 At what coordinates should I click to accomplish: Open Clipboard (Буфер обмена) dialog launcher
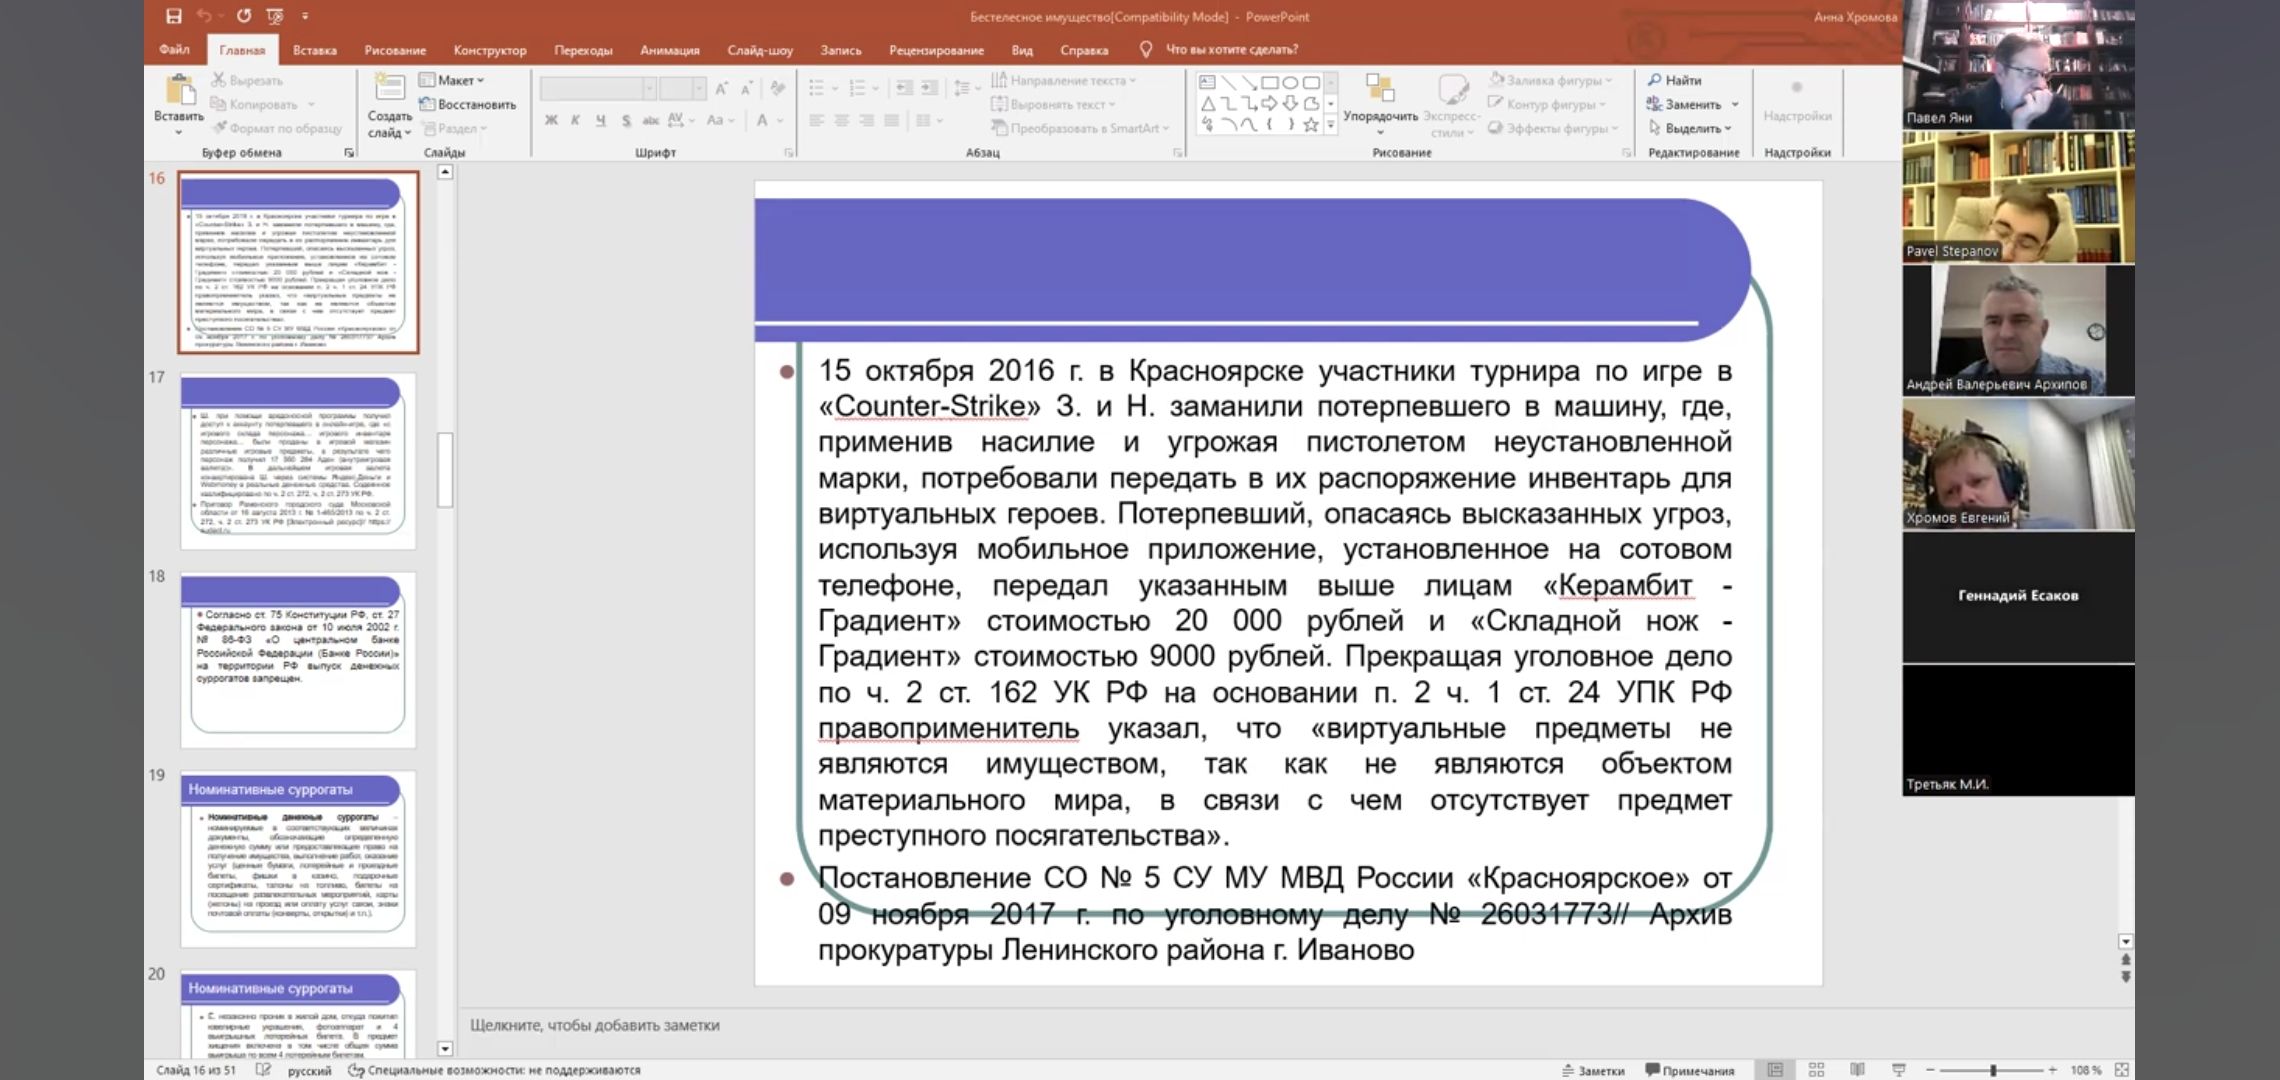[x=349, y=153]
